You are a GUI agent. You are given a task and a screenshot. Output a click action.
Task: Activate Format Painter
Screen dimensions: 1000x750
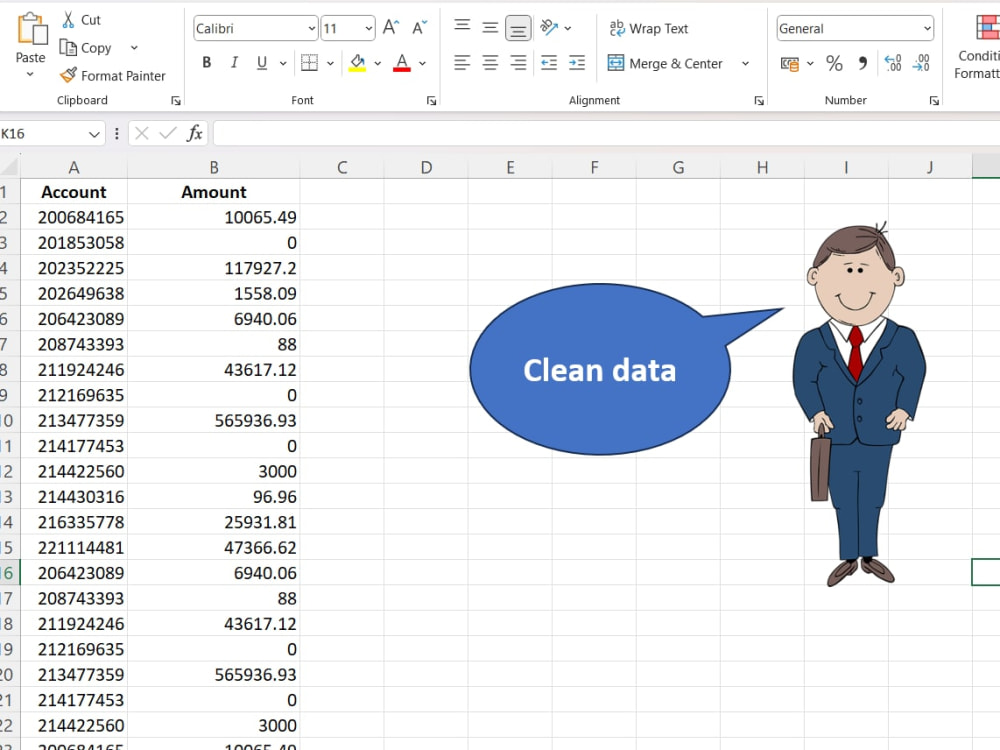point(112,76)
